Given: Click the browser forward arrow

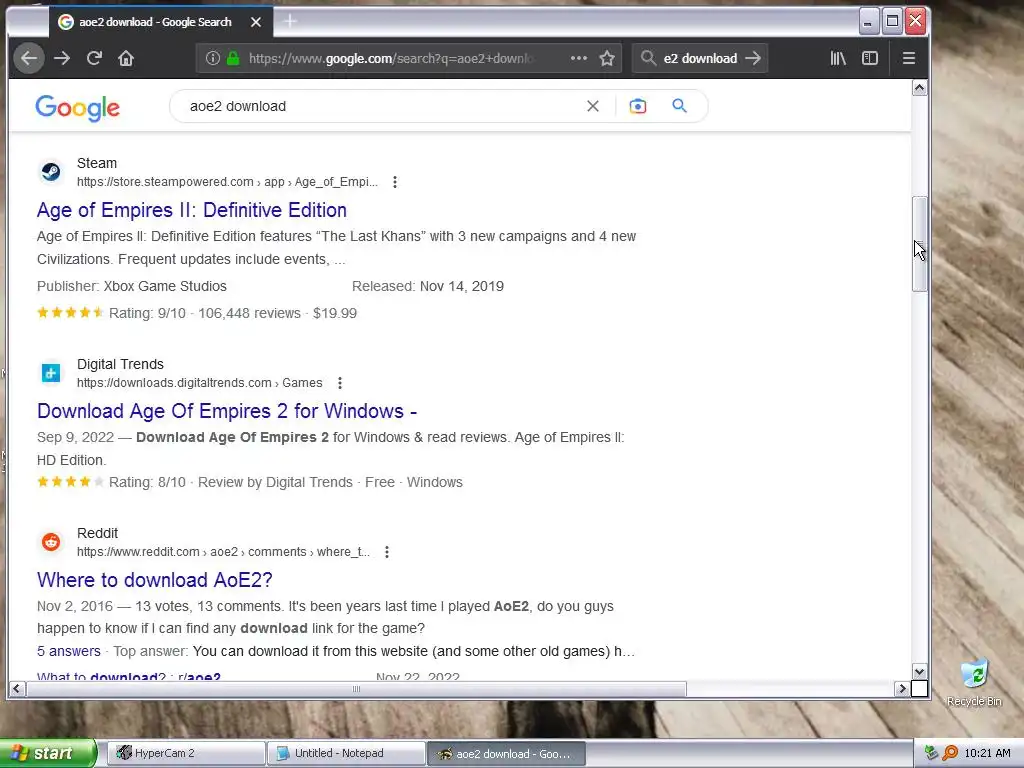Looking at the screenshot, I should [x=62, y=58].
